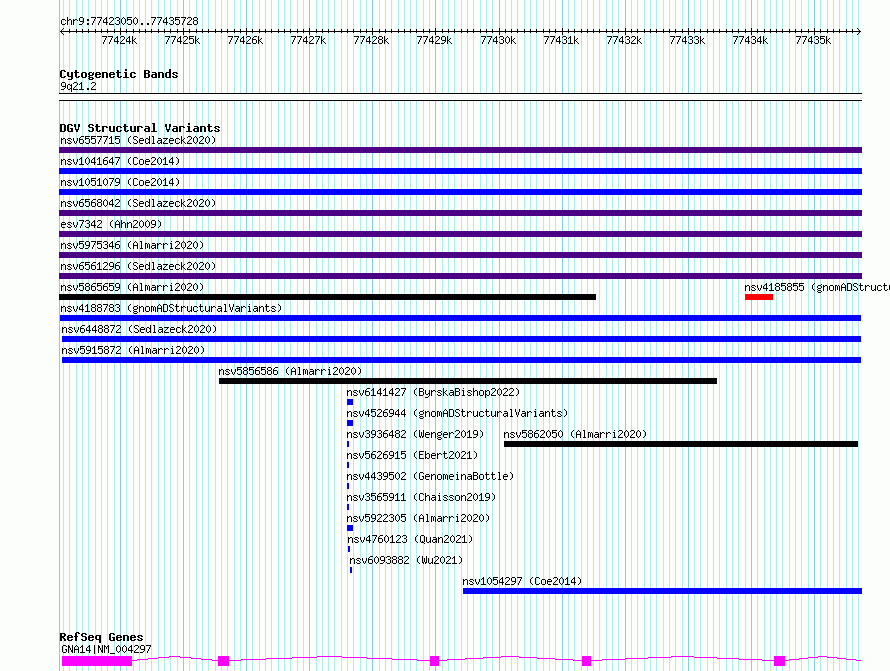Select the black nsv5856586 variant bar
This screenshot has height=671, width=890.
click(468, 381)
